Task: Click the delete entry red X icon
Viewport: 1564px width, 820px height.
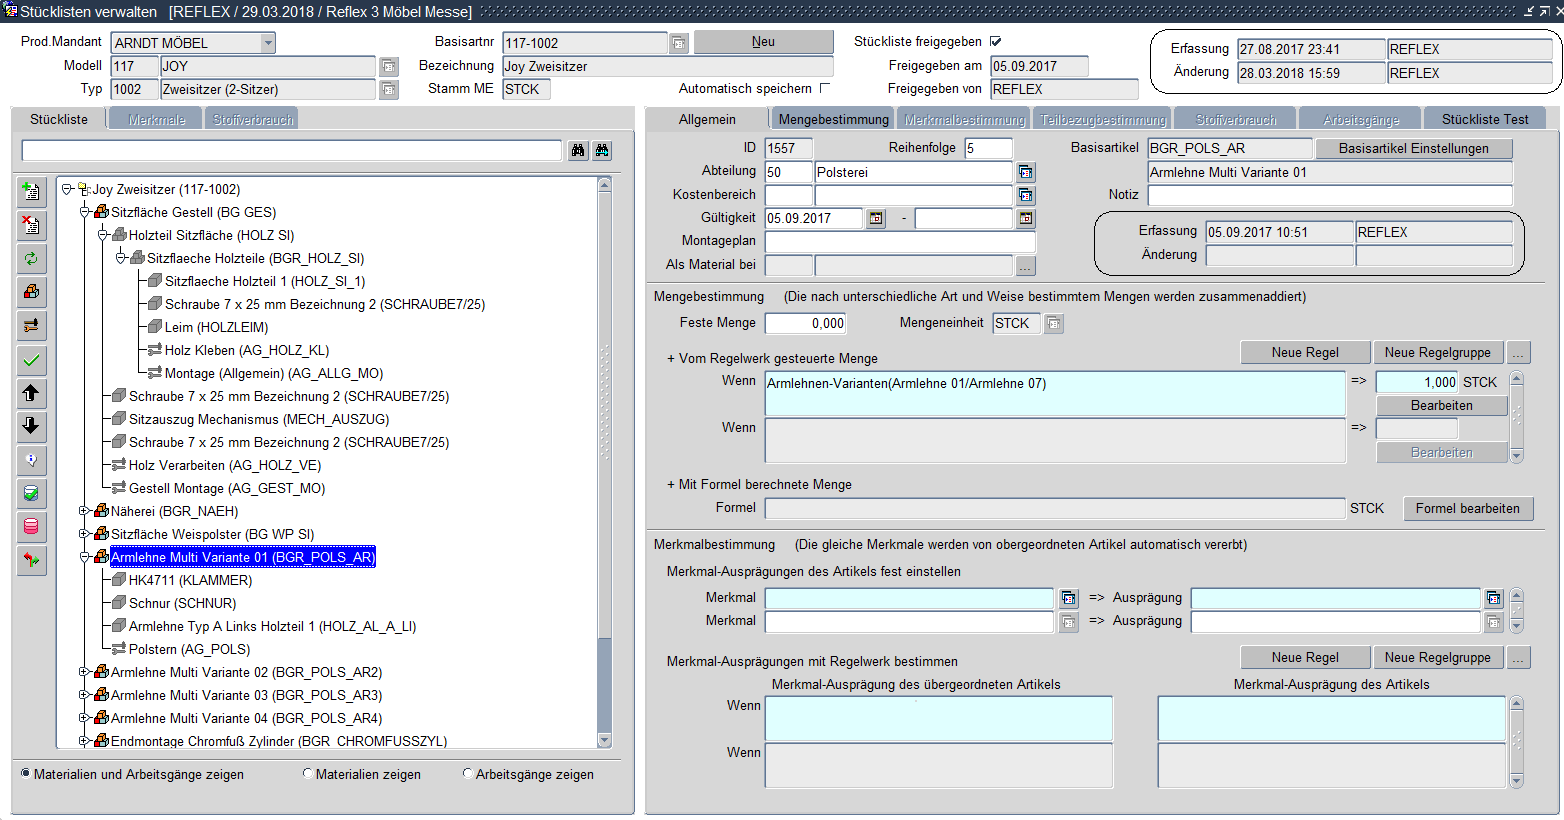Action: coord(31,225)
